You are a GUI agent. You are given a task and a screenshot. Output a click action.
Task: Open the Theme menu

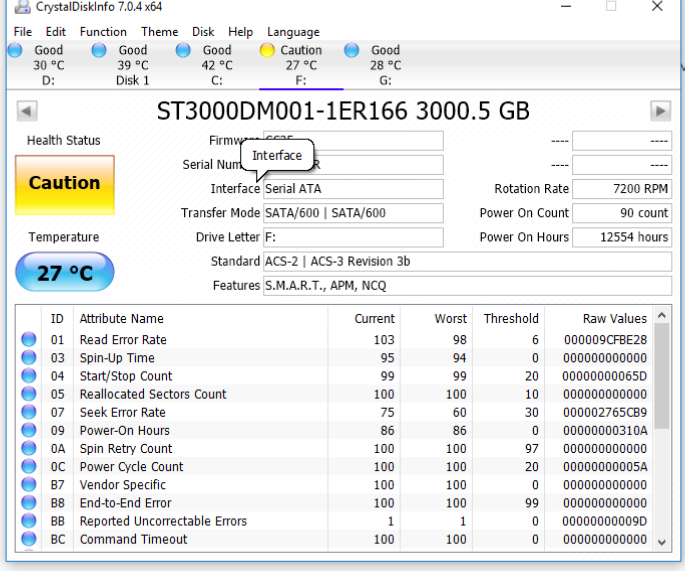[159, 32]
